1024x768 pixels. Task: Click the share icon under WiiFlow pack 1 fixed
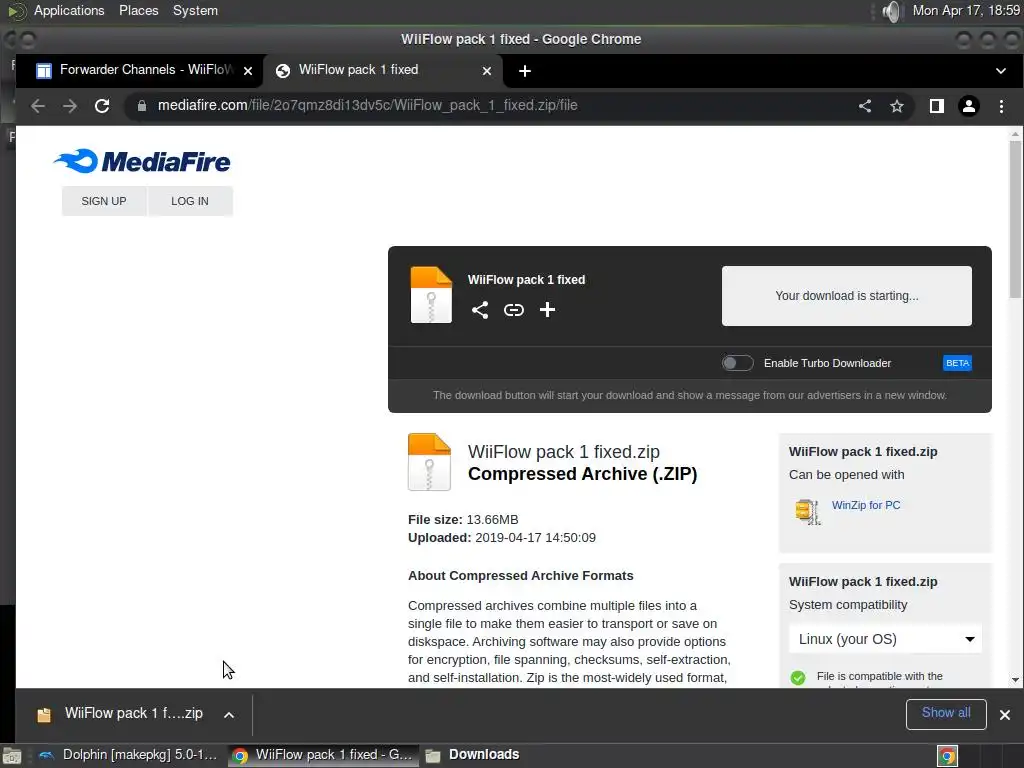click(x=480, y=310)
